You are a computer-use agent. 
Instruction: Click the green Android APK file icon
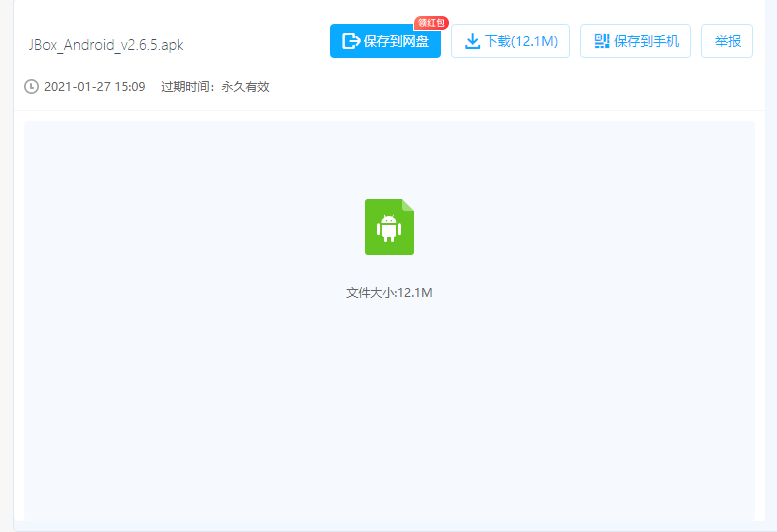tap(389, 227)
